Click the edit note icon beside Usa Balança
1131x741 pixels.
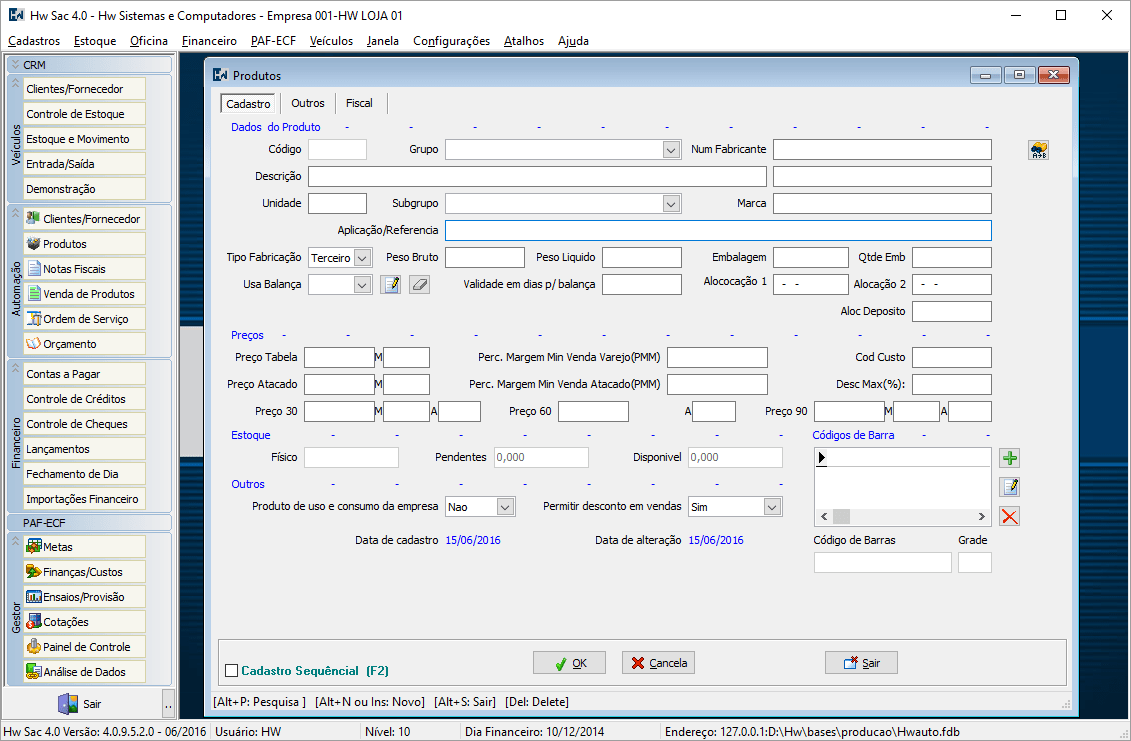point(391,285)
